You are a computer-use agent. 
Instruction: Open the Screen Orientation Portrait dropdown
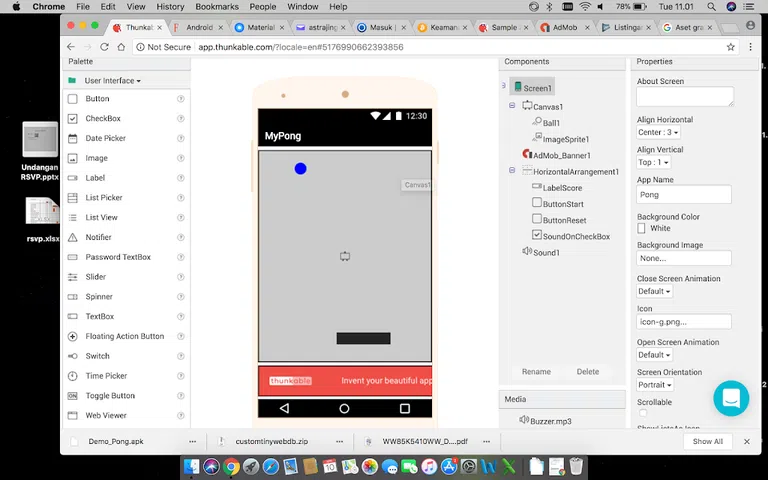(654, 385)
